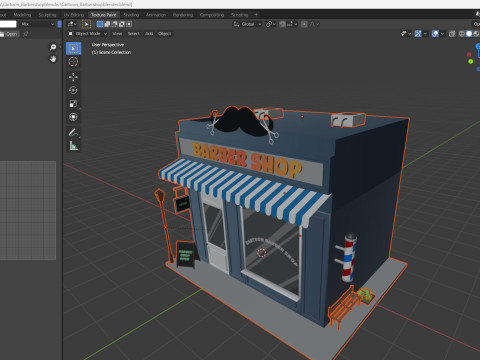Expand overlays options dropdown arrow
Screen dimensions: 480x360
442,34
